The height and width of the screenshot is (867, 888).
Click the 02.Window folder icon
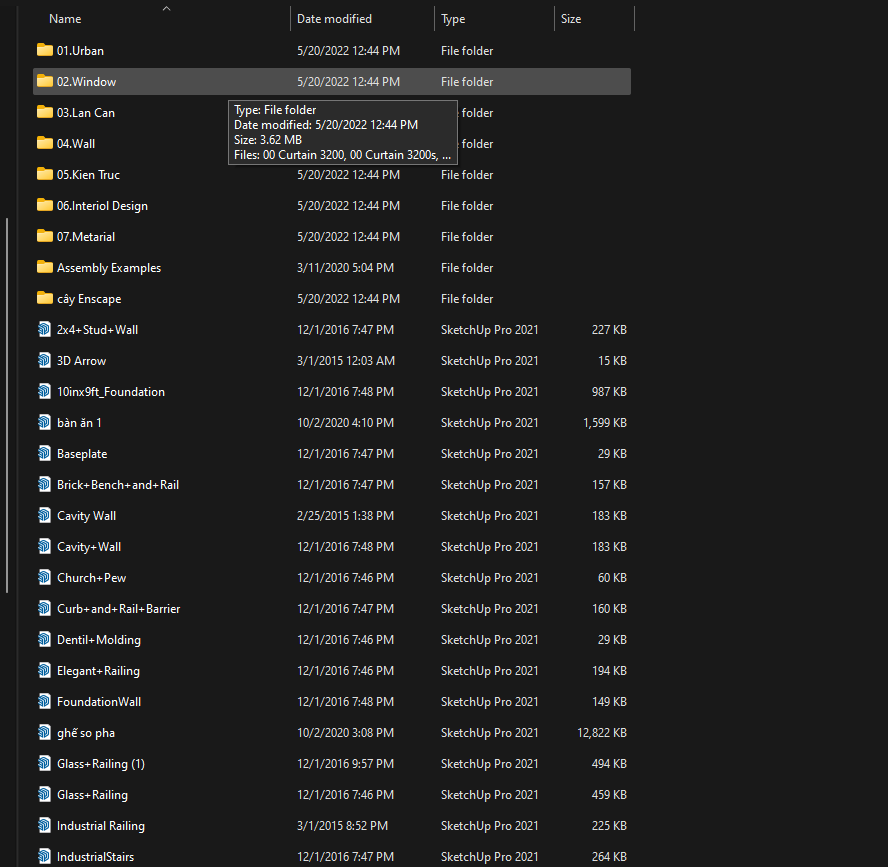[45, 82]
